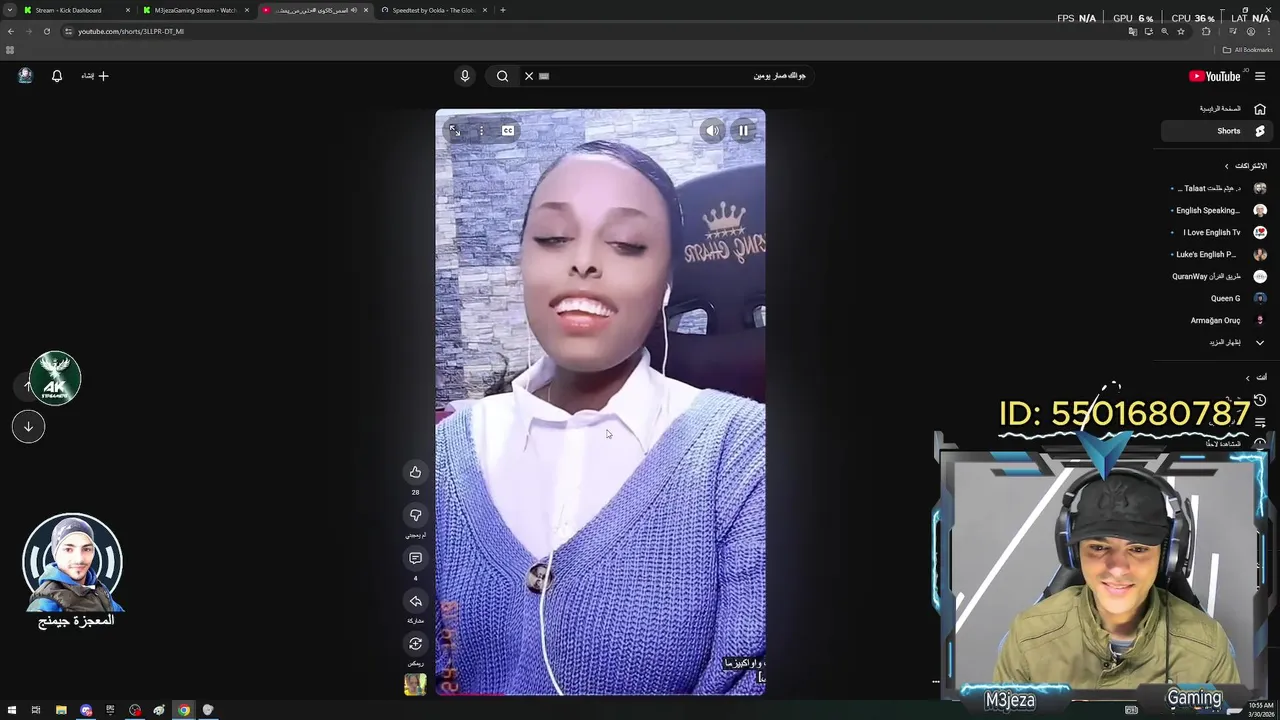The image size is (1280, 720).
Task: Open the QuranWay subscription channel
Action: [x=1215, y=276]
